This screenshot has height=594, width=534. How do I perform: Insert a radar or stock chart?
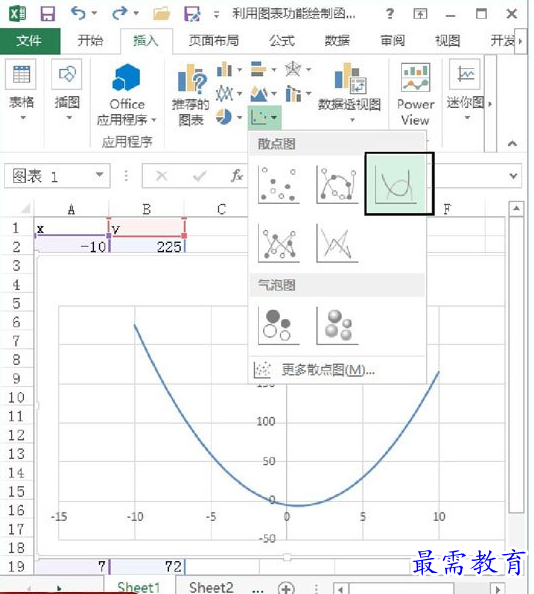pyautogui.click(x=298, y=69)
